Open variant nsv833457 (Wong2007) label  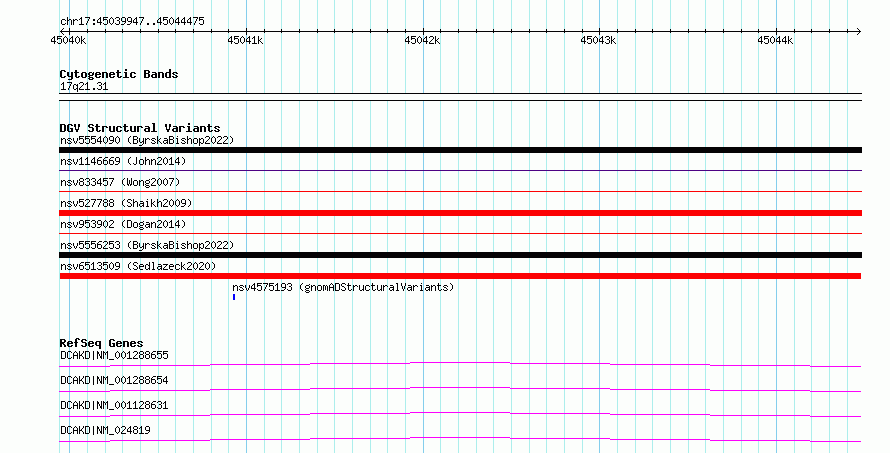(x=120, y=182)
